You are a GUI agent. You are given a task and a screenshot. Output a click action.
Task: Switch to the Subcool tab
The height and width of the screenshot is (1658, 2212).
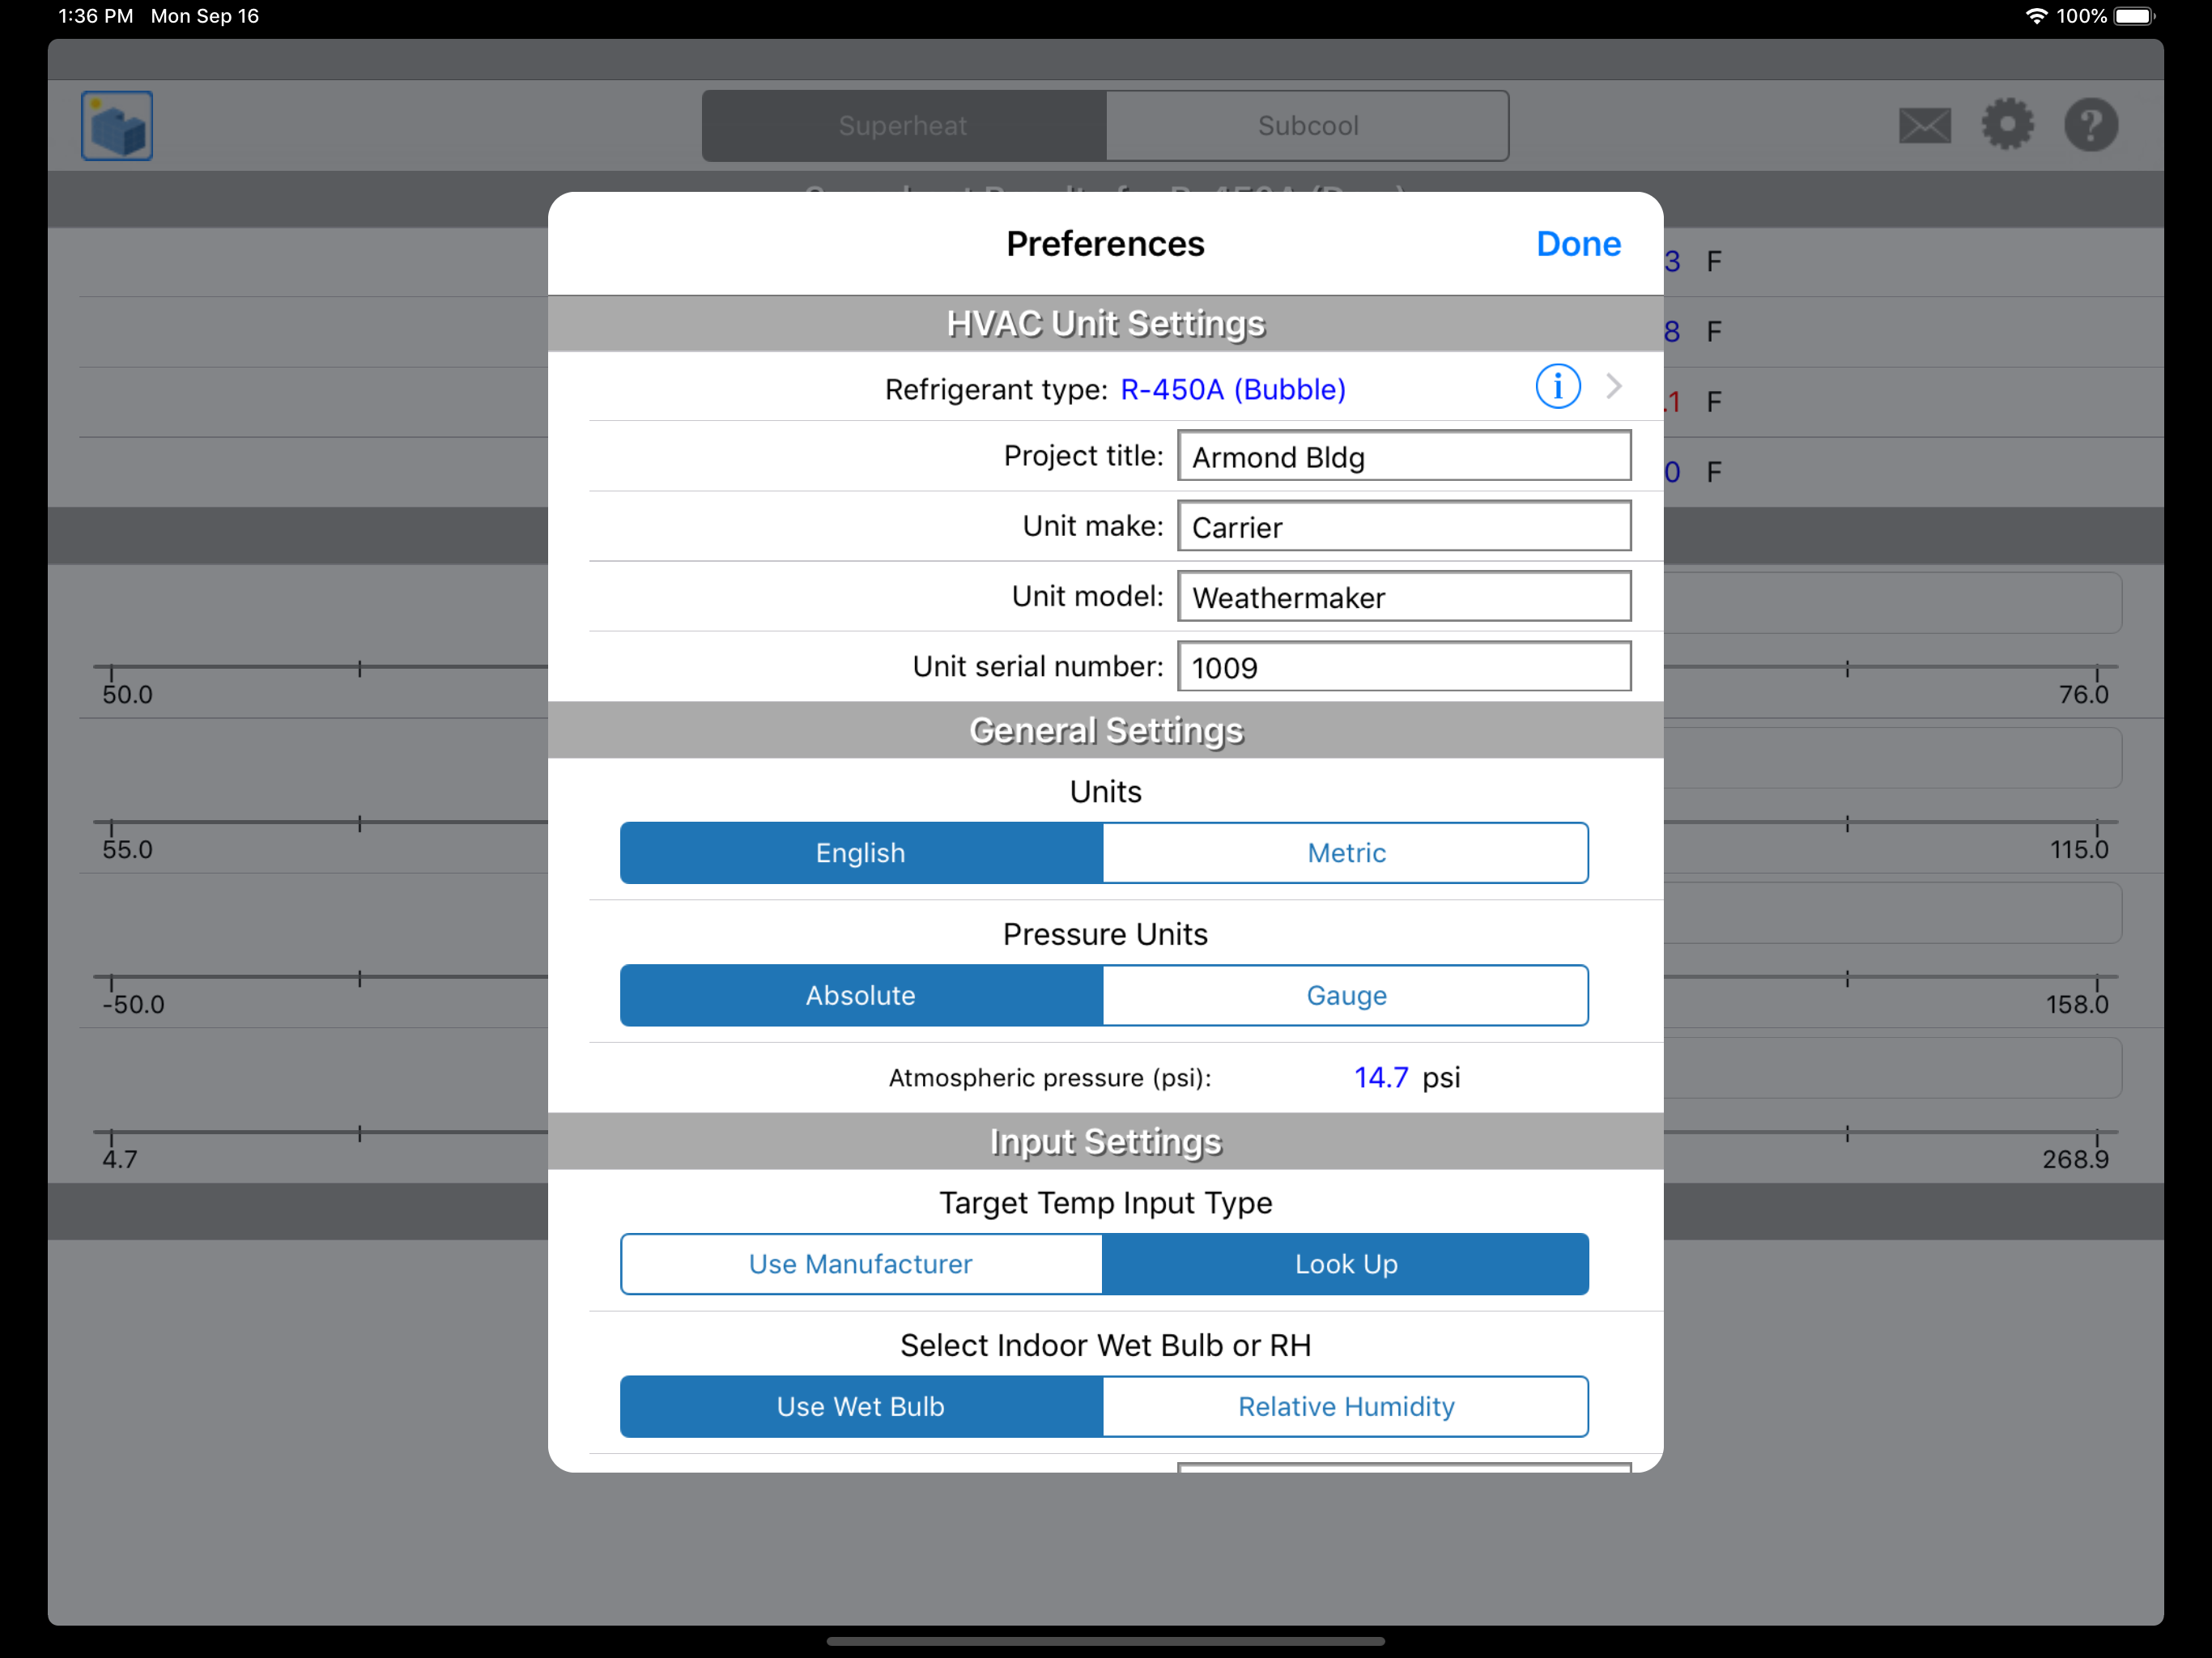tap(1307, 126)
